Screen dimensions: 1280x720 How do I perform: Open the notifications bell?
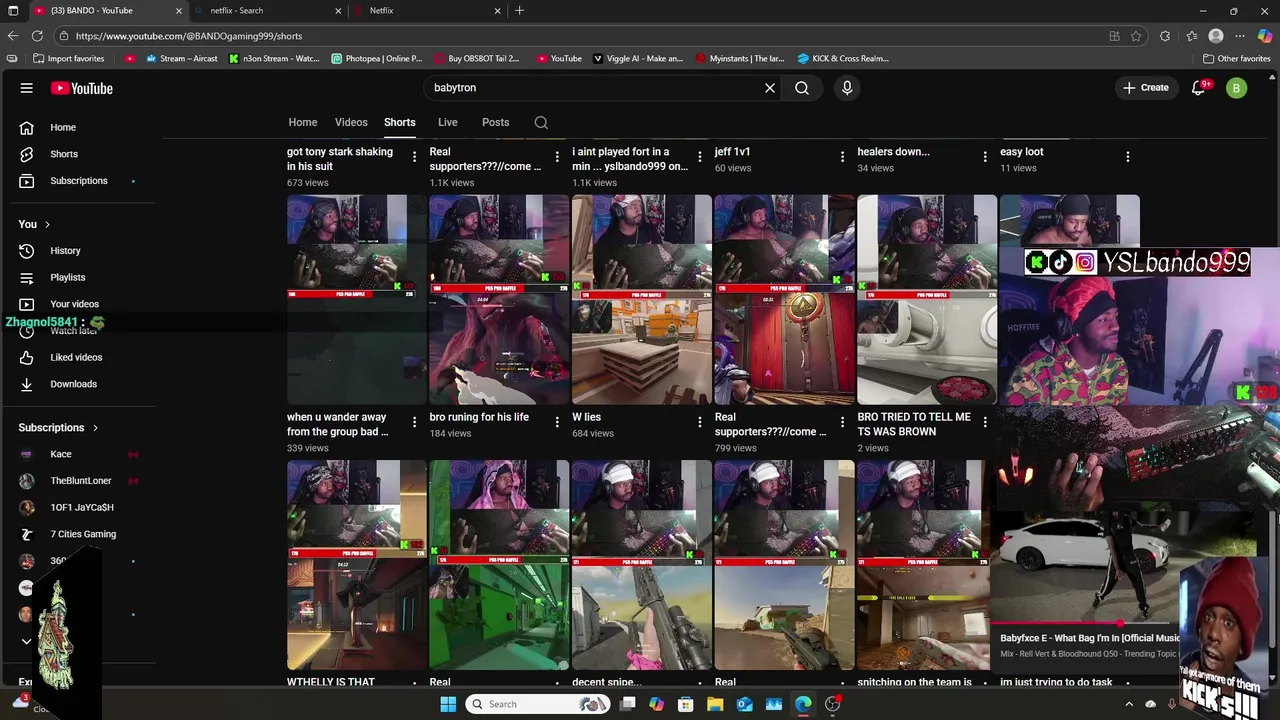coord(1198,88)
